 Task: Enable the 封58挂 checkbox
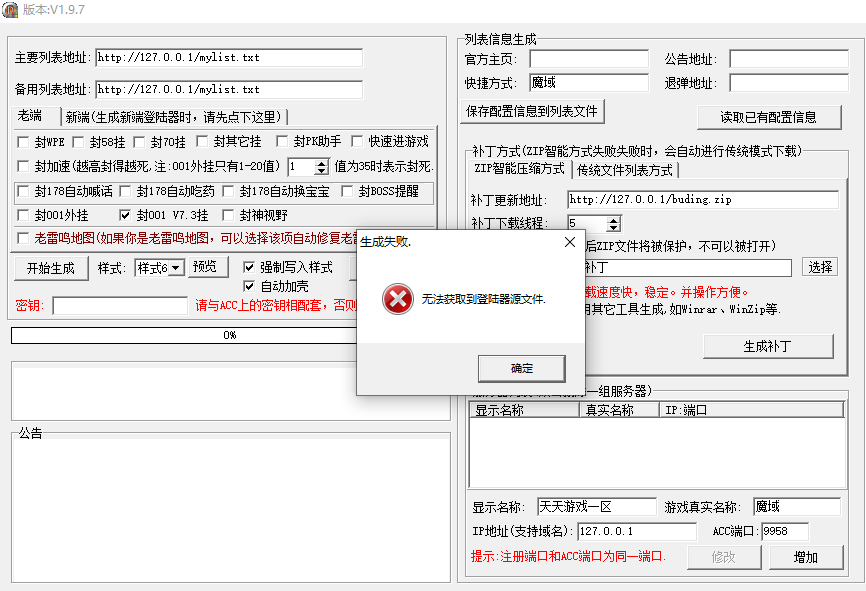tap(78, 142)
